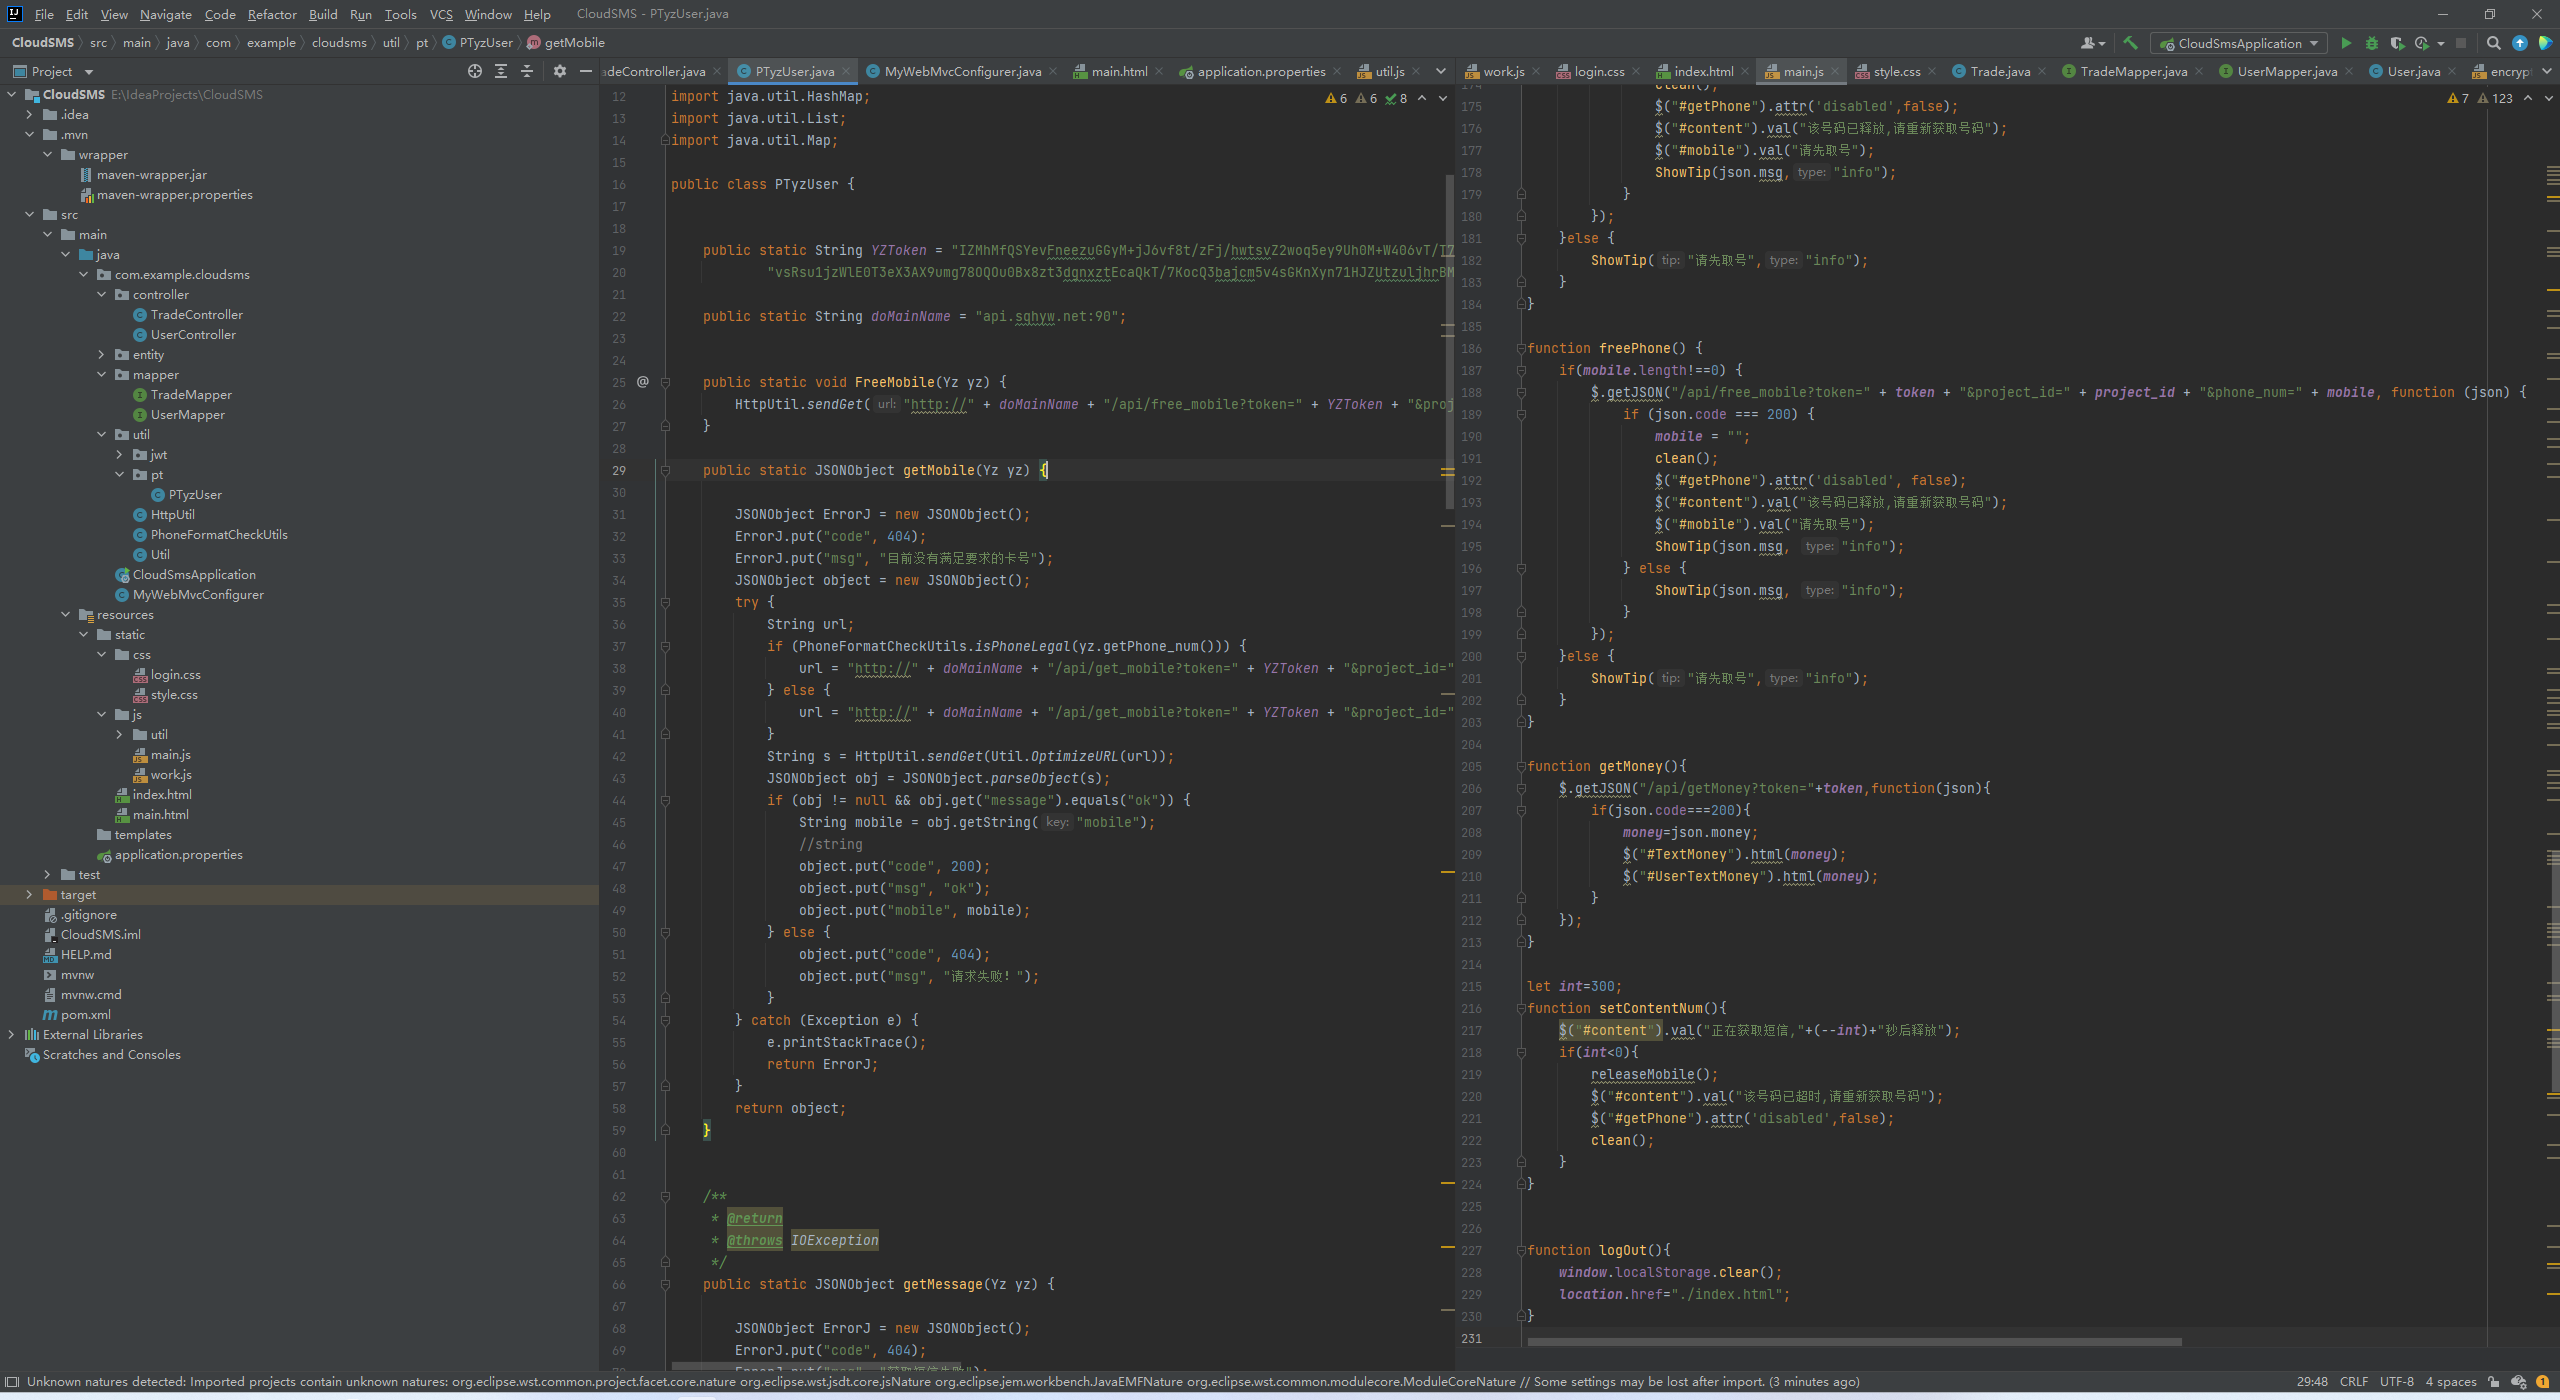Switch to MyWebMvcConfigurer.java tab

point(962,71)
